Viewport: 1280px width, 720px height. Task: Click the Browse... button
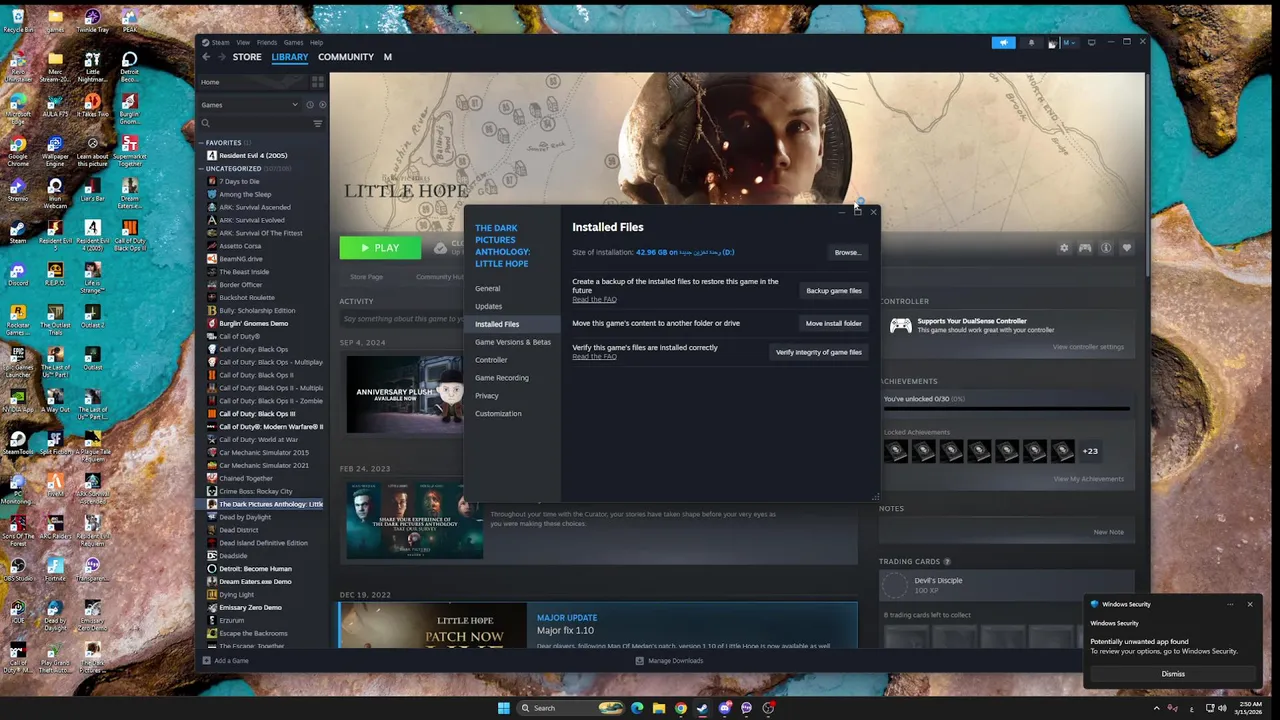847,252
